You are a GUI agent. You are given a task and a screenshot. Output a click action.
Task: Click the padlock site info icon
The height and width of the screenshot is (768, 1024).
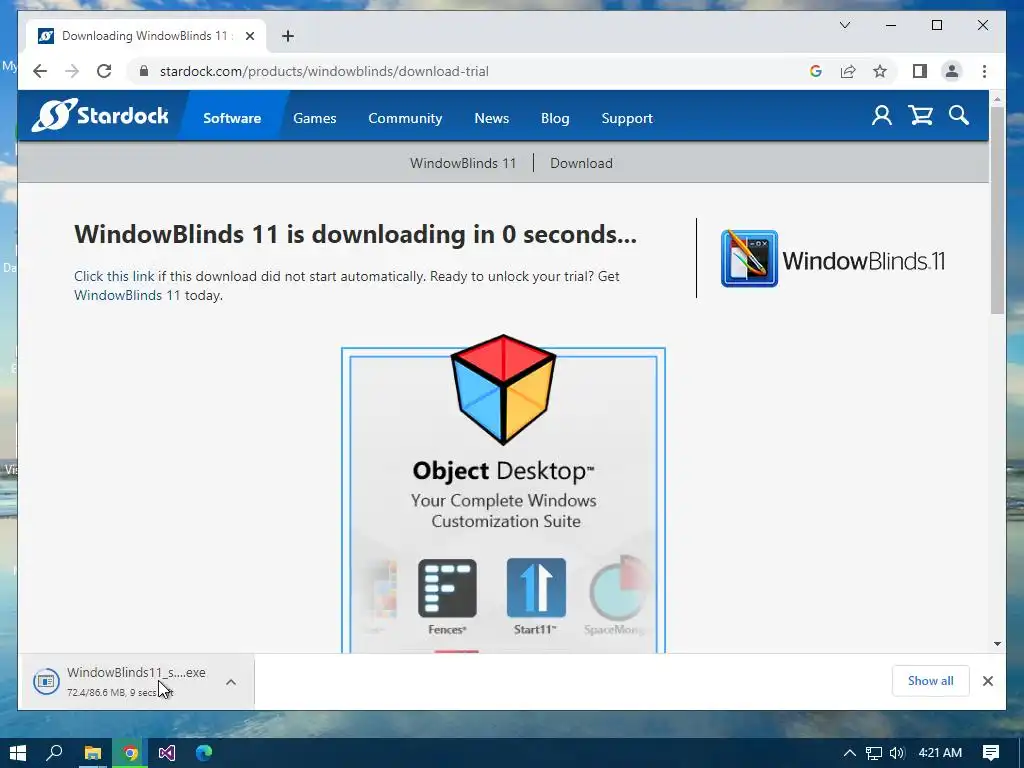pyautogui.click(x=144, y=71)
